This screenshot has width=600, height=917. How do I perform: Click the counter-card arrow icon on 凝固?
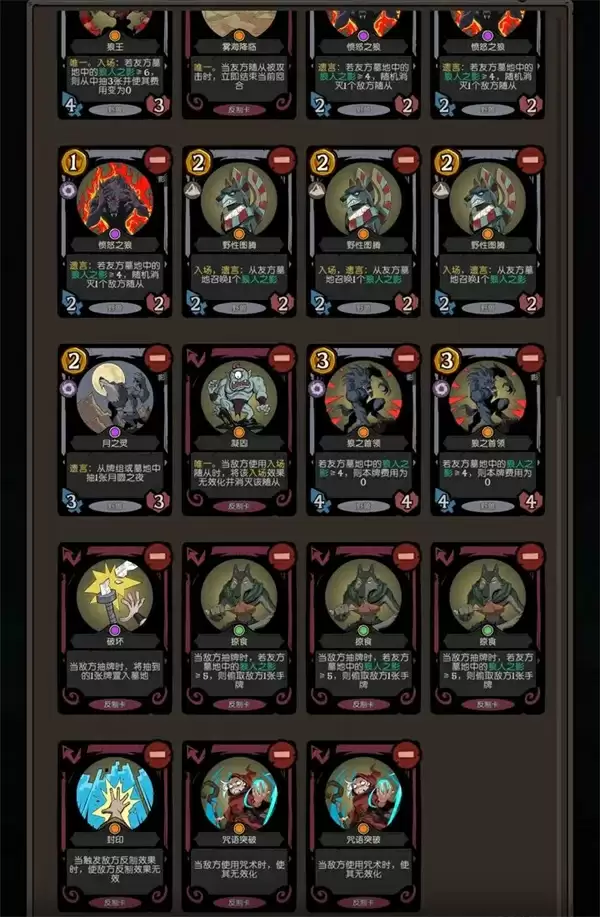pyautogui.click(x=195, y=358)
